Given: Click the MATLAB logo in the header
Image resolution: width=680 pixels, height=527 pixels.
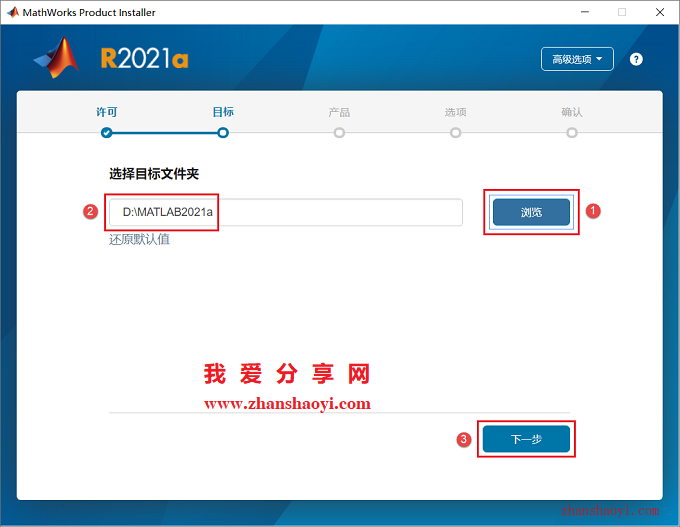Looking at the screenshot, I should coord(57,58).
